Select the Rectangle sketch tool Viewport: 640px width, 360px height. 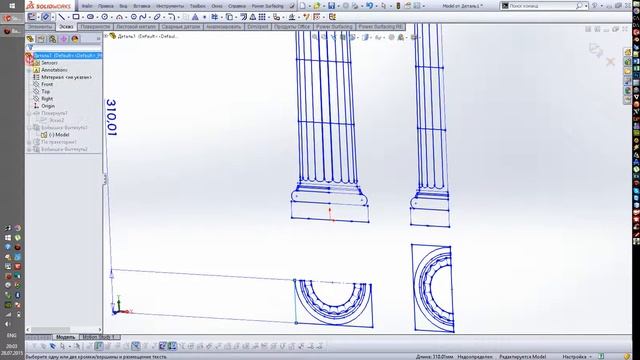[x=76, y=17]
